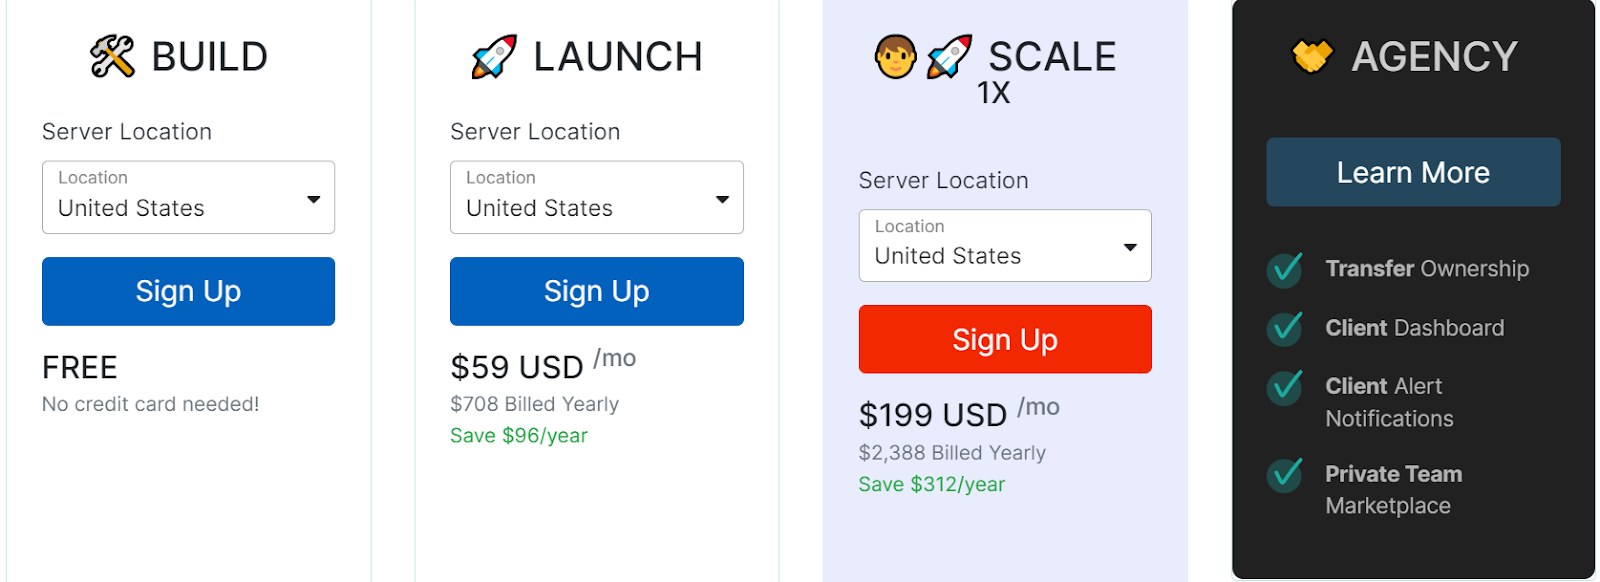Click the No credit card needed text
The image size is (1600, 582).
point(150,404)
